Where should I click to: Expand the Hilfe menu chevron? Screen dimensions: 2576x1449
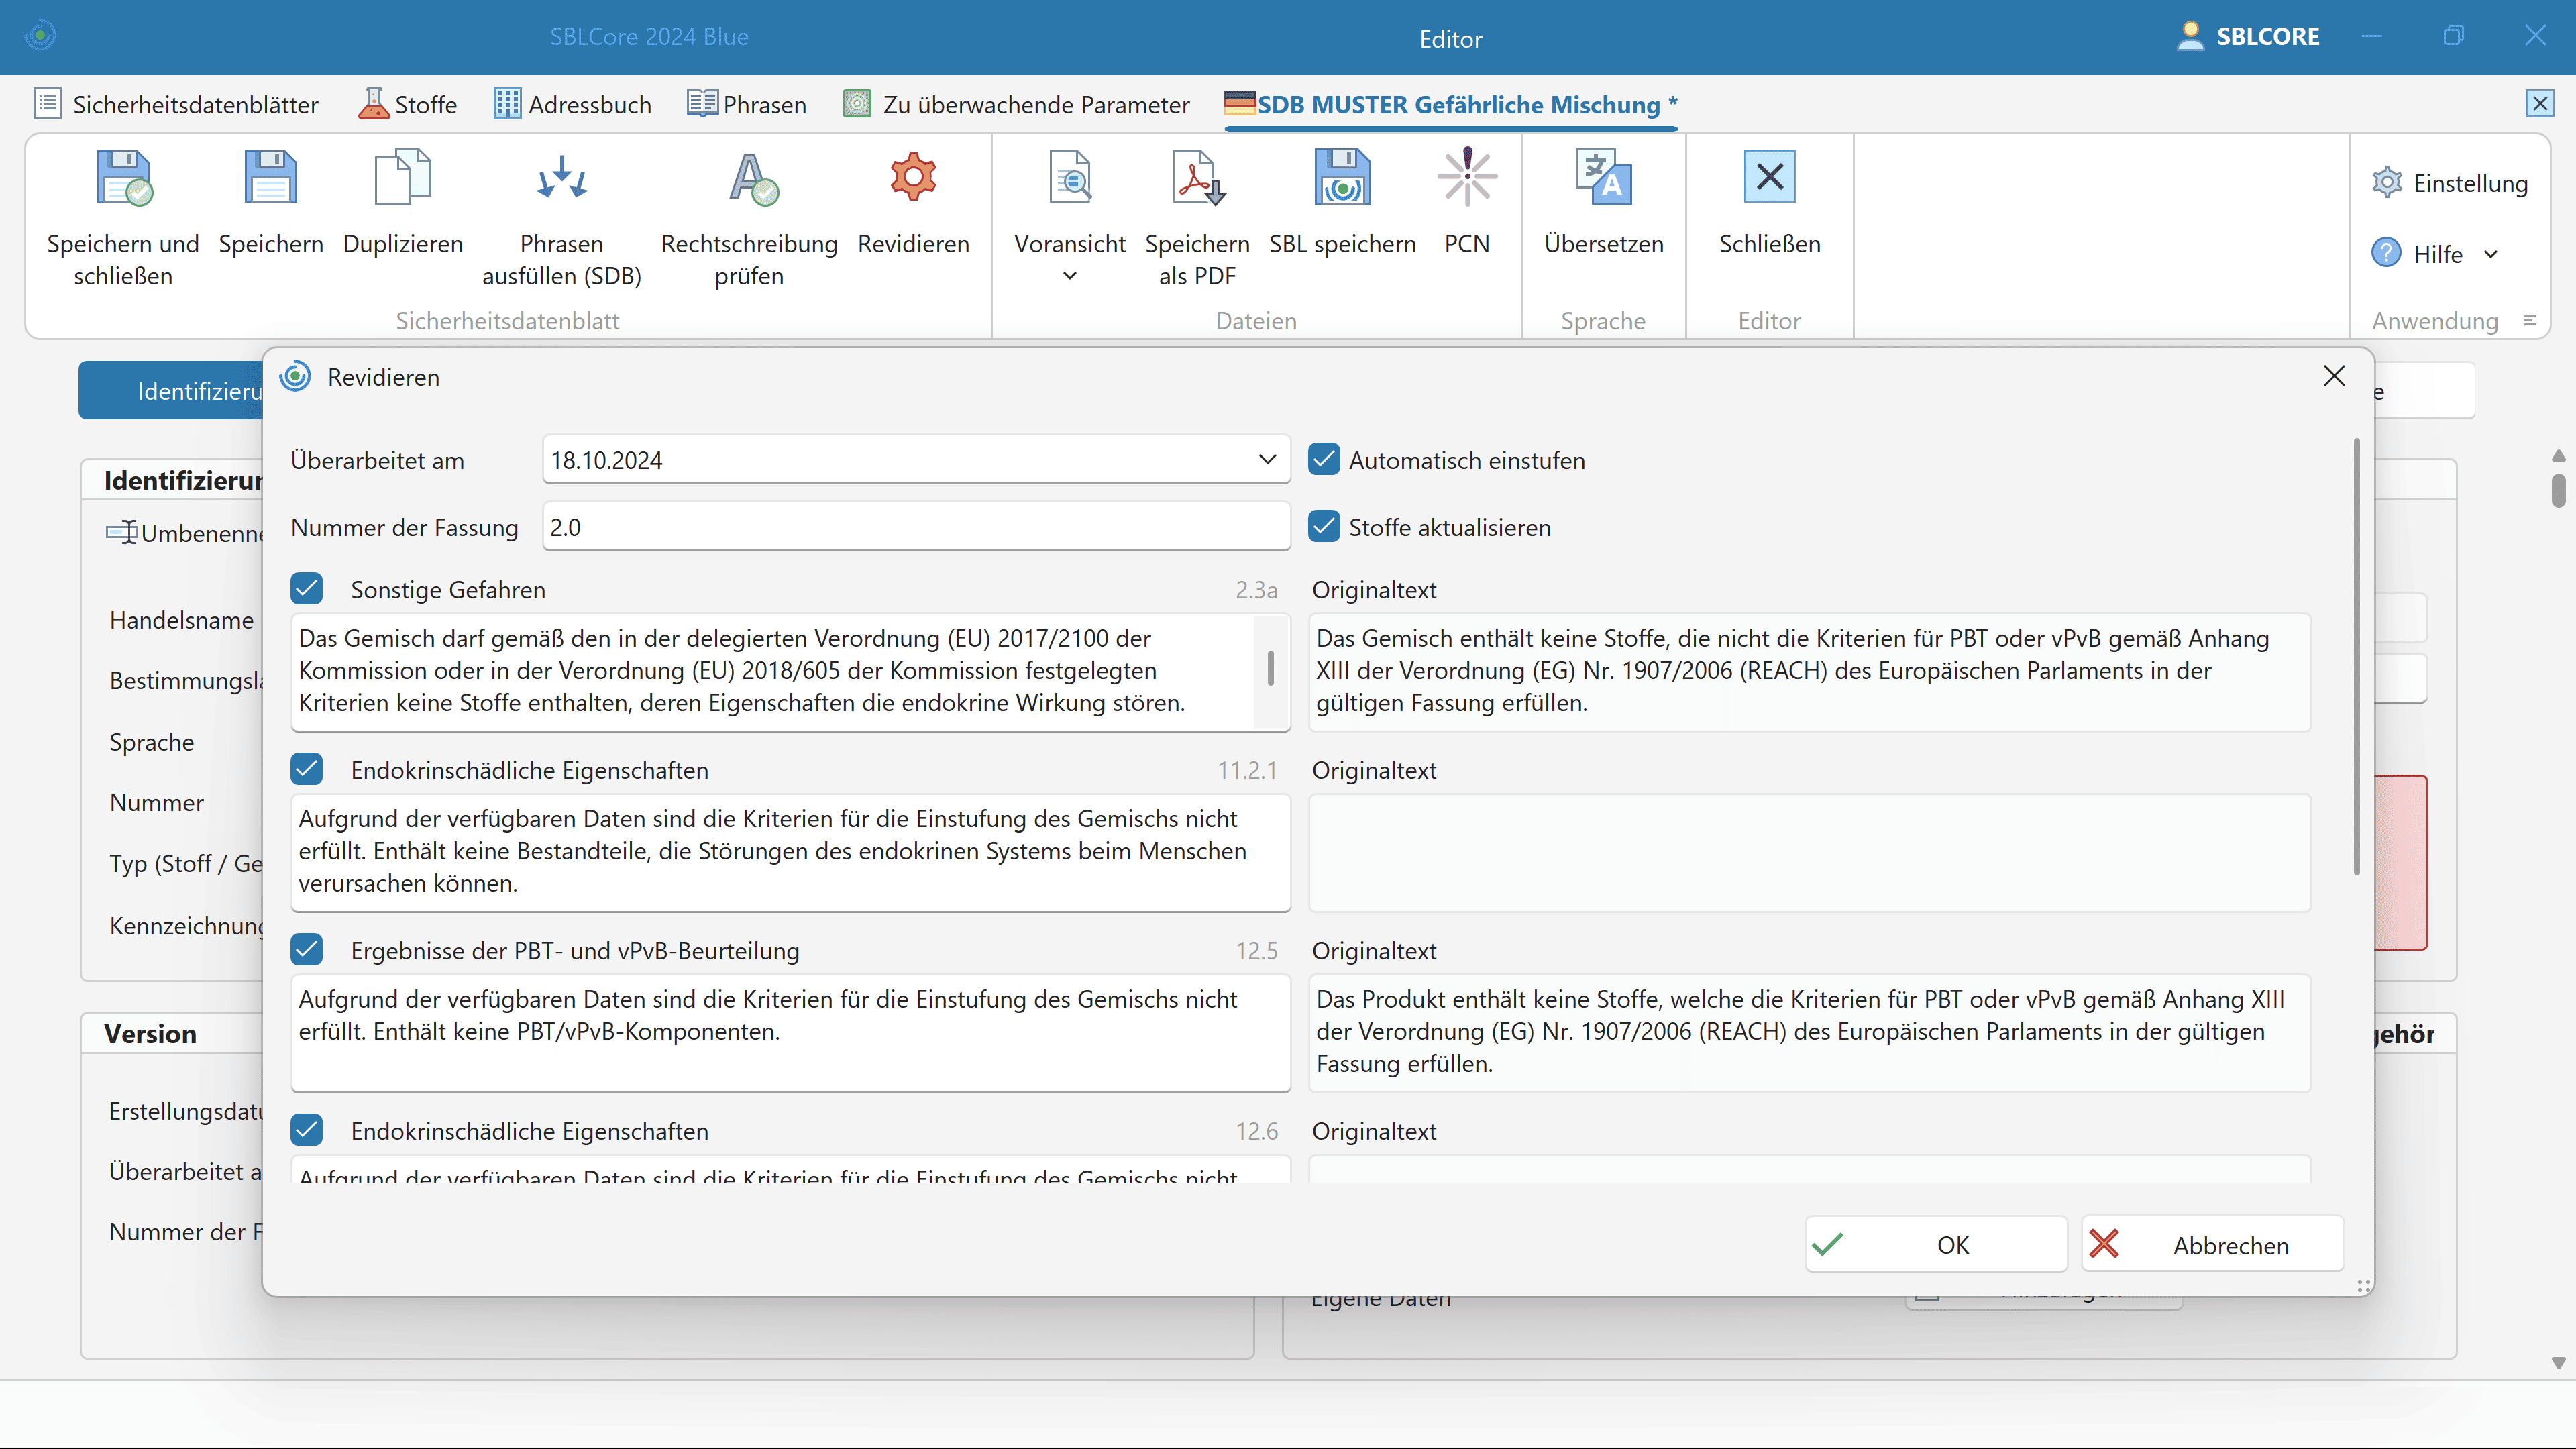(x=2491, y=254)
